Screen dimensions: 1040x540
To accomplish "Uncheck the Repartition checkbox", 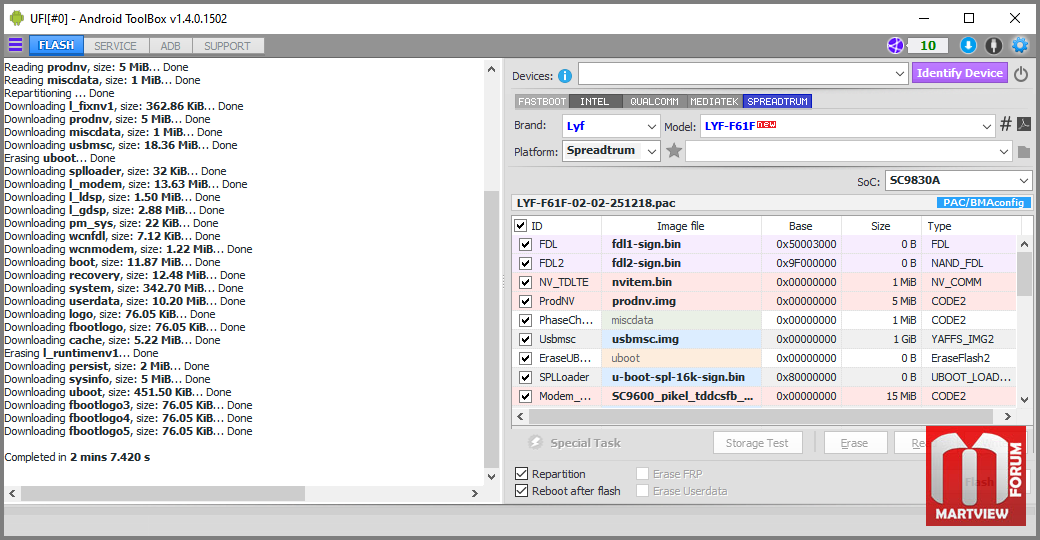I will [x=521, y=474].
